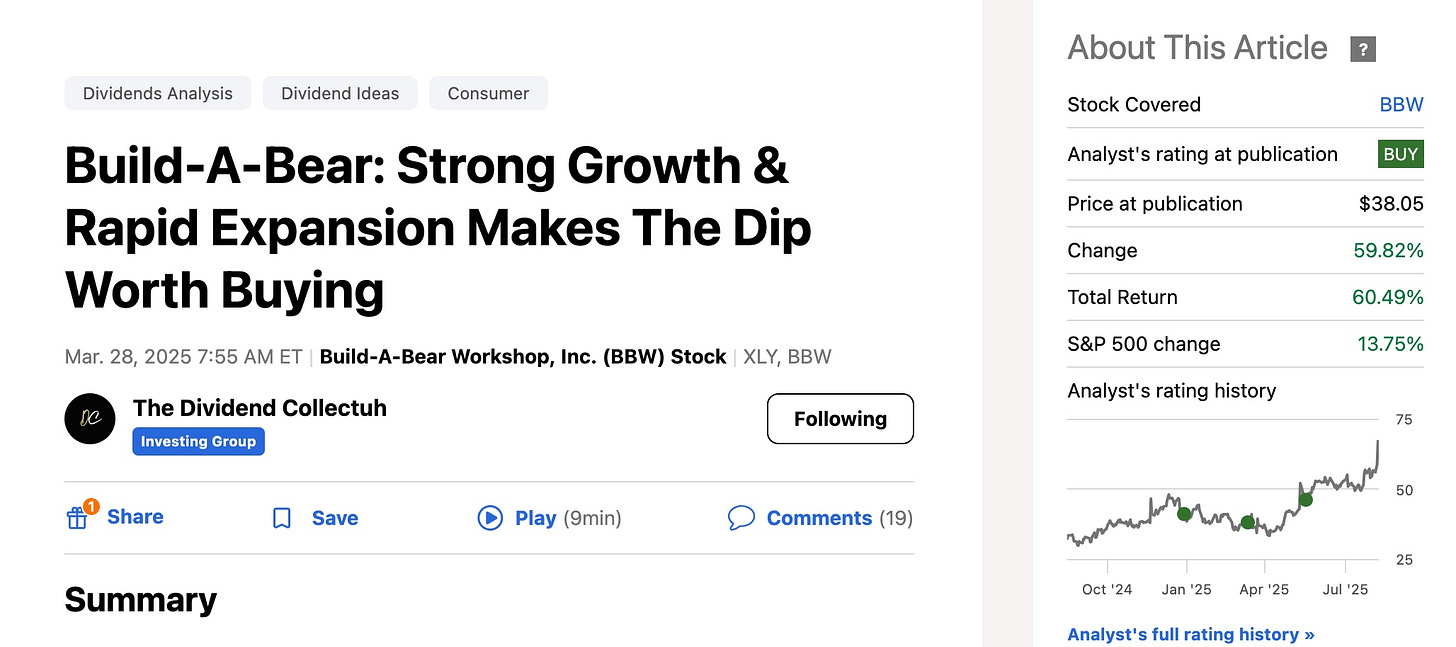Click the comments speech bubble icon
Screen dimensions: 1456x647
(741, 518)
